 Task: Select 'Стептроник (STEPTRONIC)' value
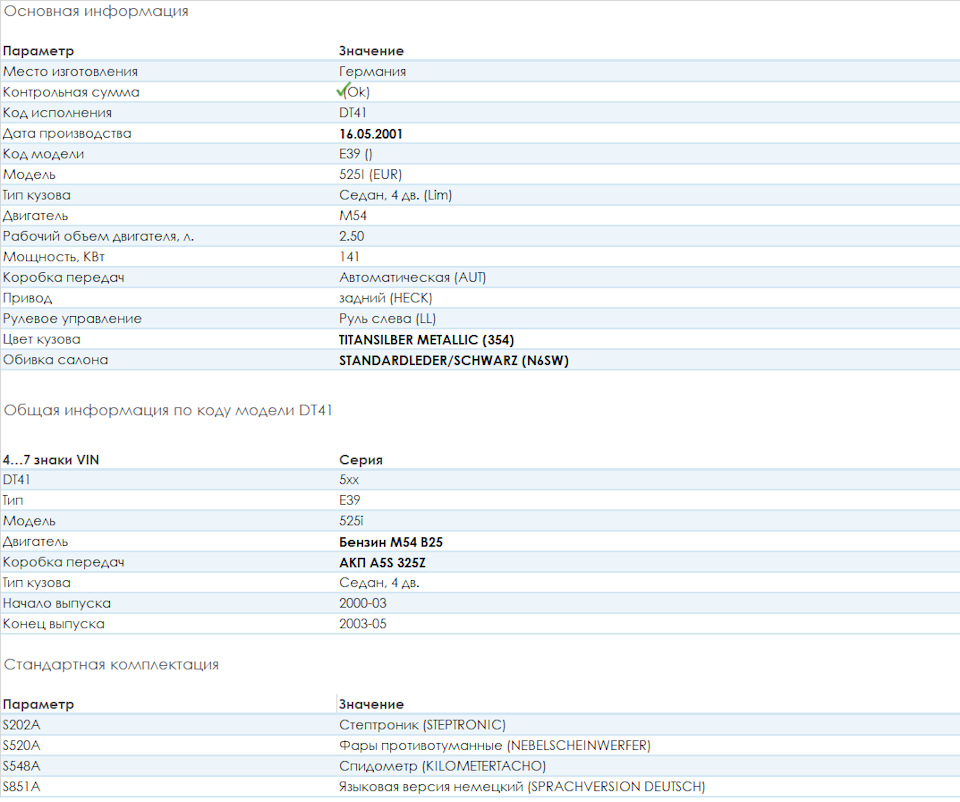422,725
